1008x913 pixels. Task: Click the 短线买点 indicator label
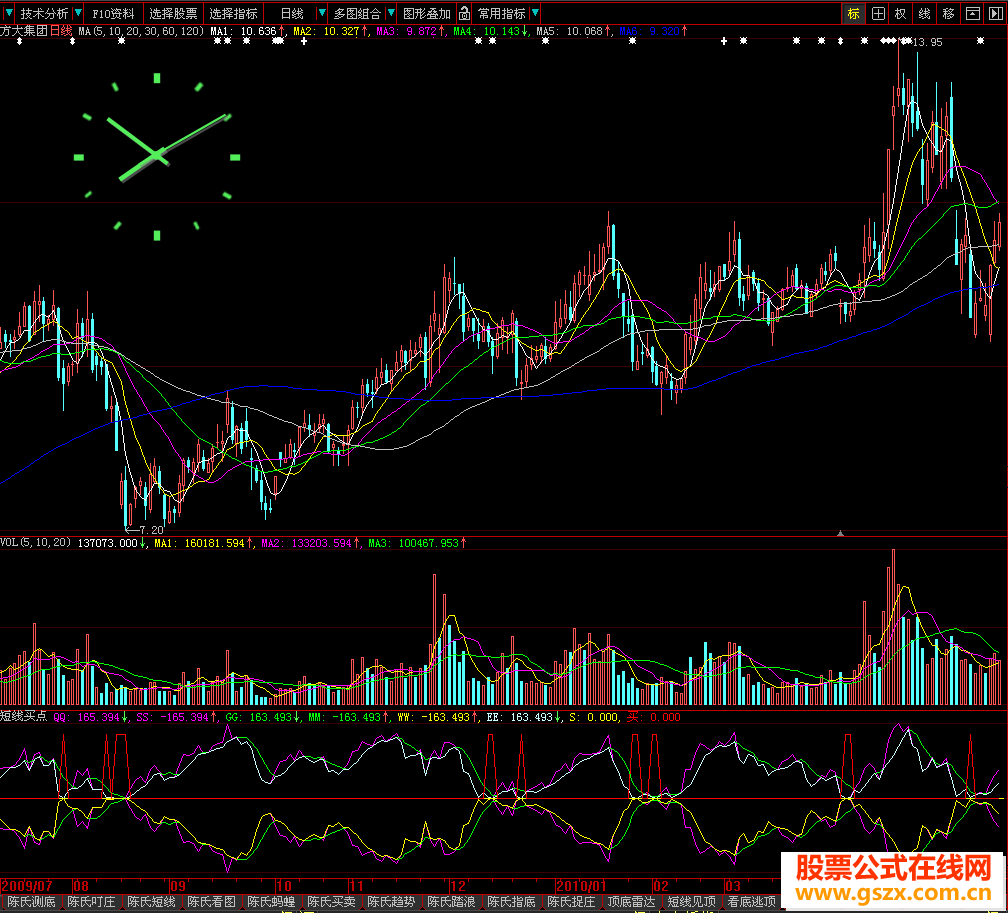pos(24,716)
